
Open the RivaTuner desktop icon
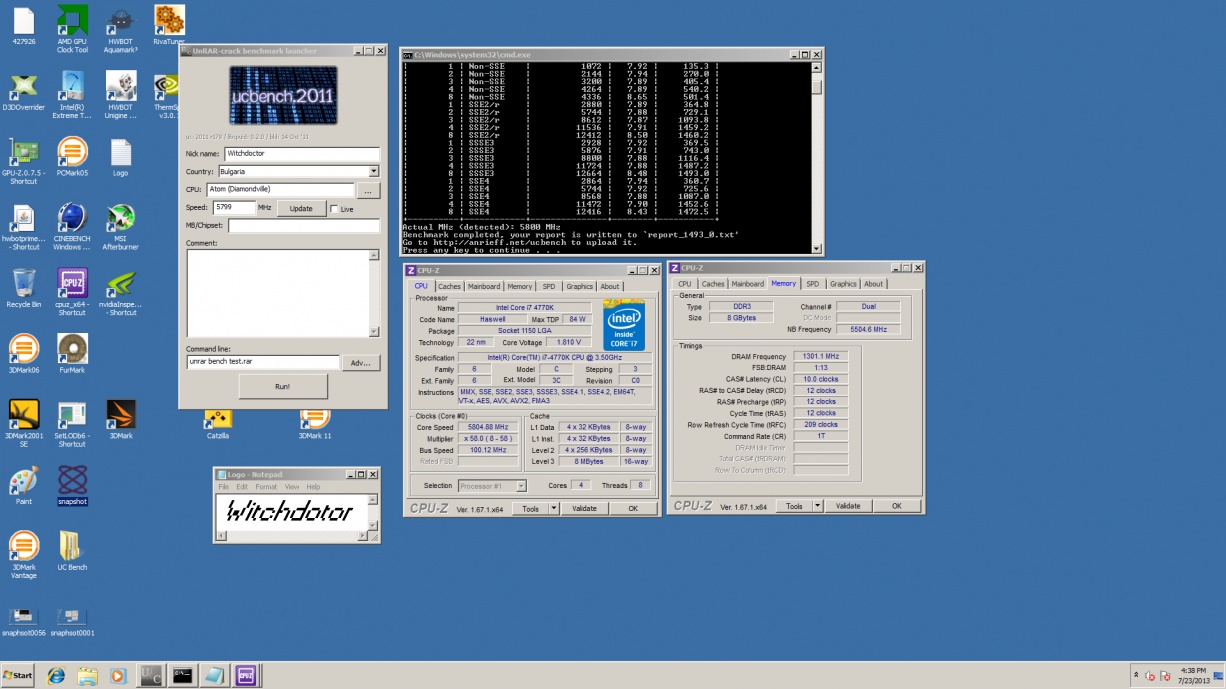tap(169, 20)
